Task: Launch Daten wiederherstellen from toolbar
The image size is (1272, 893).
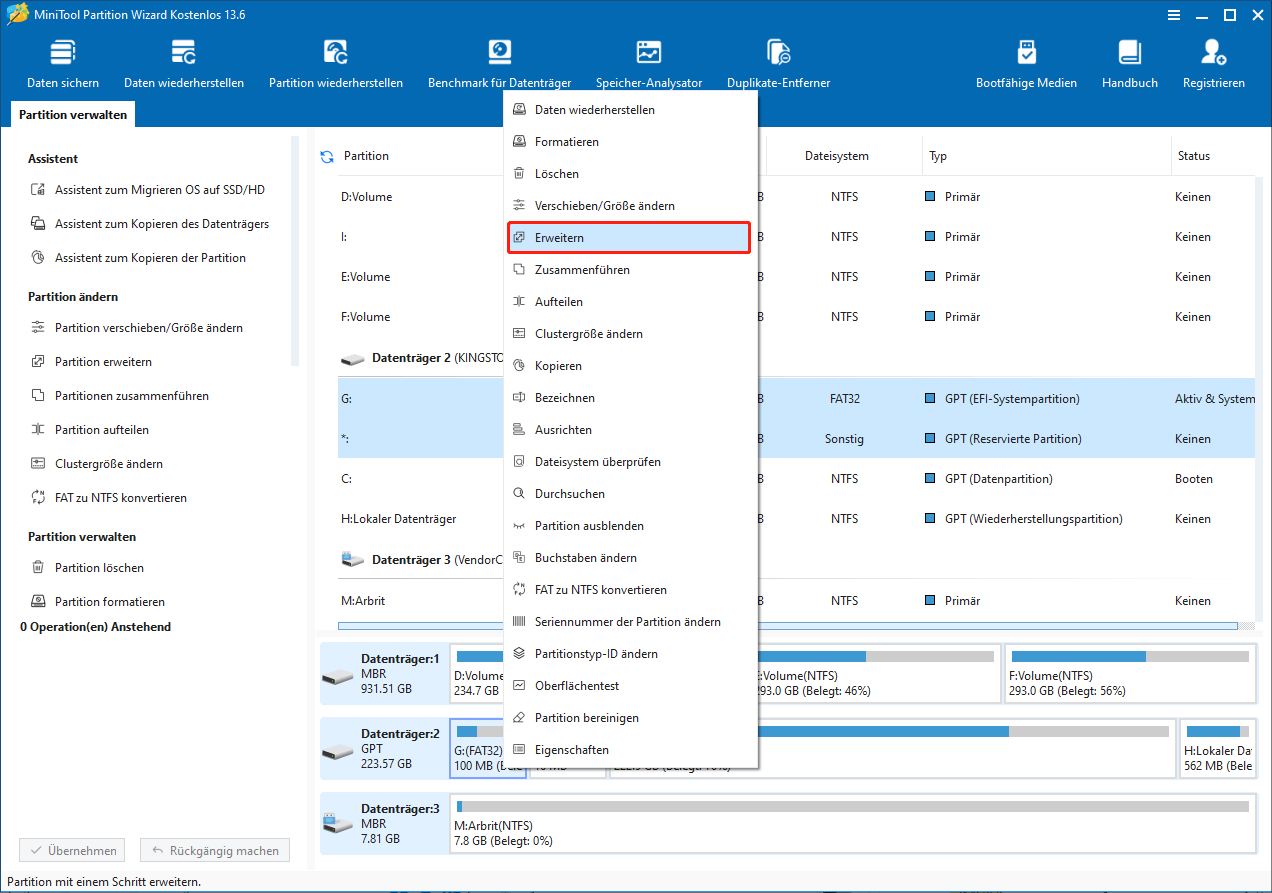Action: click(184, 64)
